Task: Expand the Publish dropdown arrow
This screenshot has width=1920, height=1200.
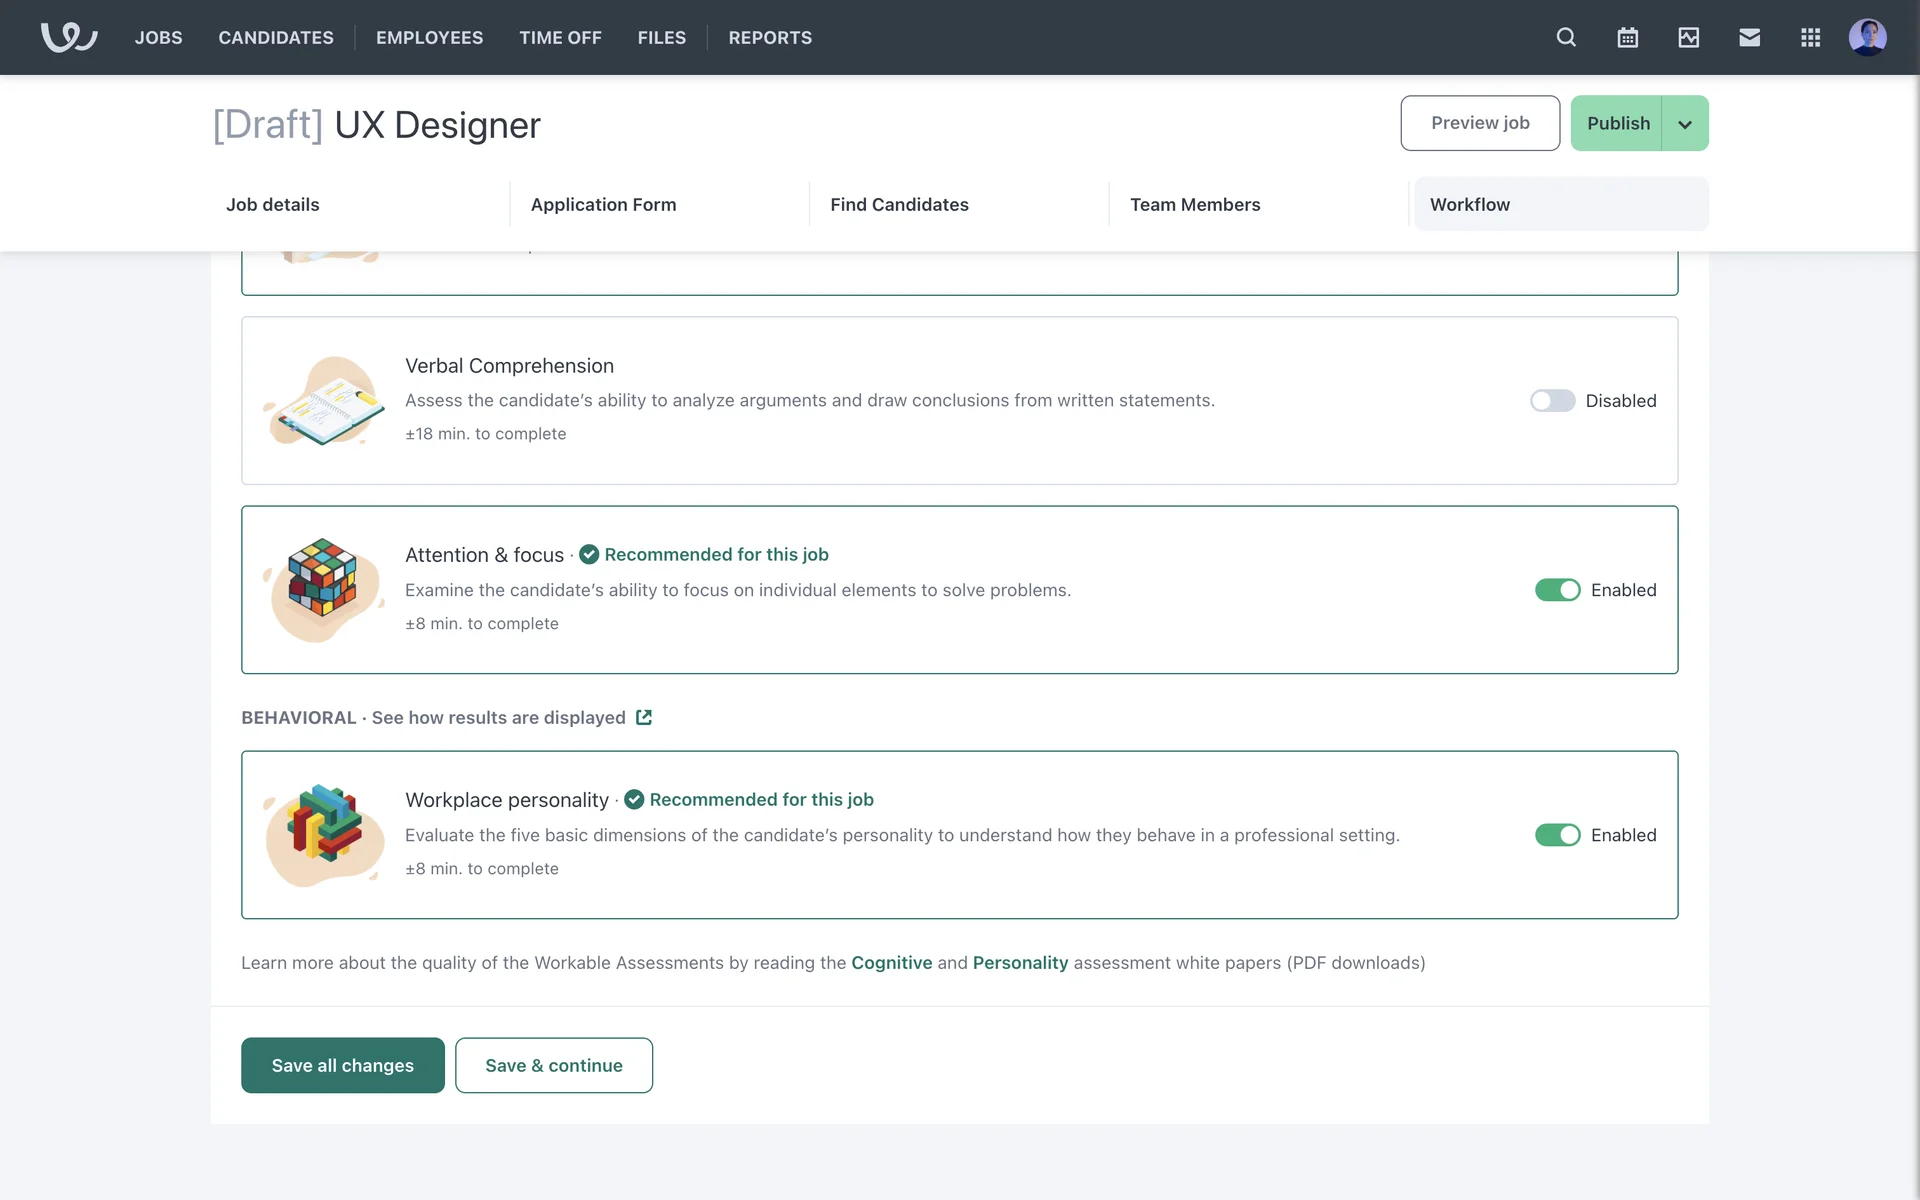Action: point(1685,124)
